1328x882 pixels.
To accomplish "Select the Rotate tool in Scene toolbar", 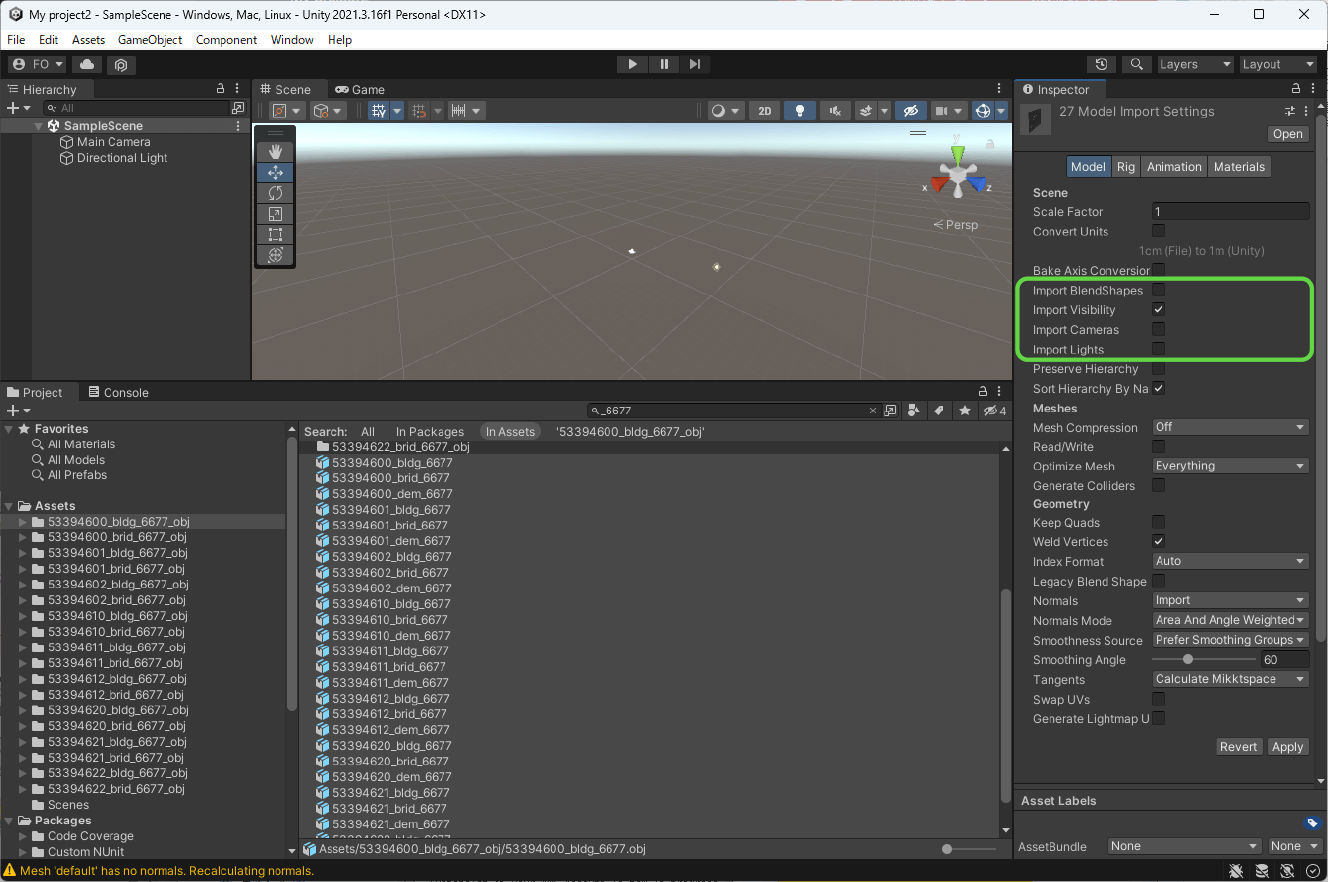I will click(x=275, y=193).
